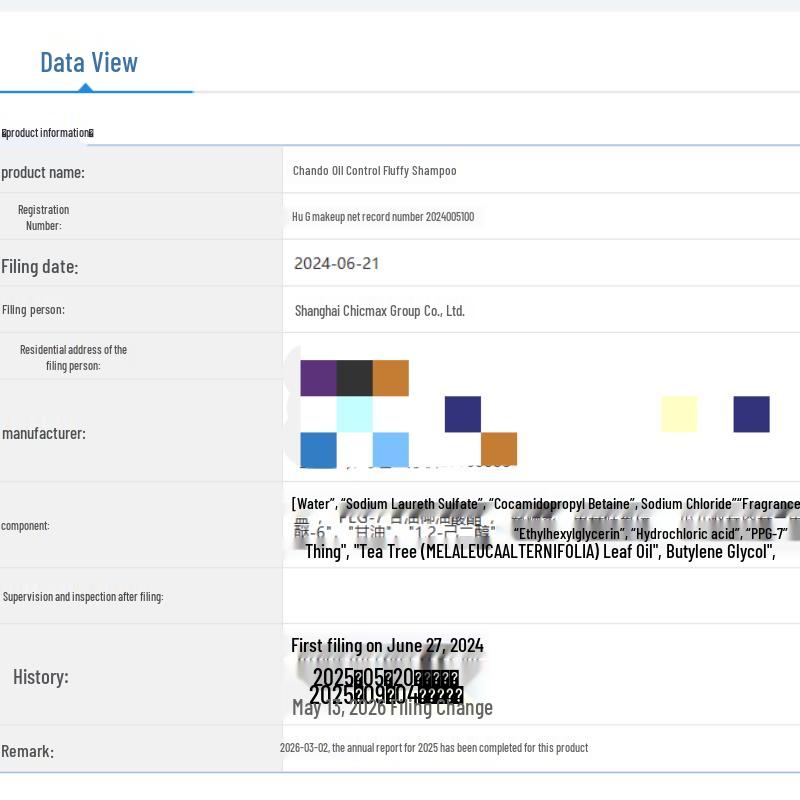
Task: Click Shanghai Chicmax Group Co., Ltd.
Action: click(x=380, y=311)
